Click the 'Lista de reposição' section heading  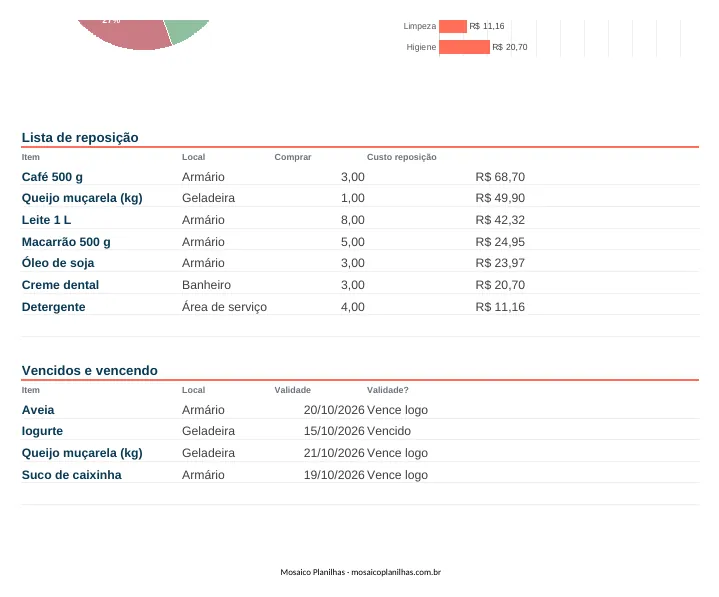pos(80,138)
